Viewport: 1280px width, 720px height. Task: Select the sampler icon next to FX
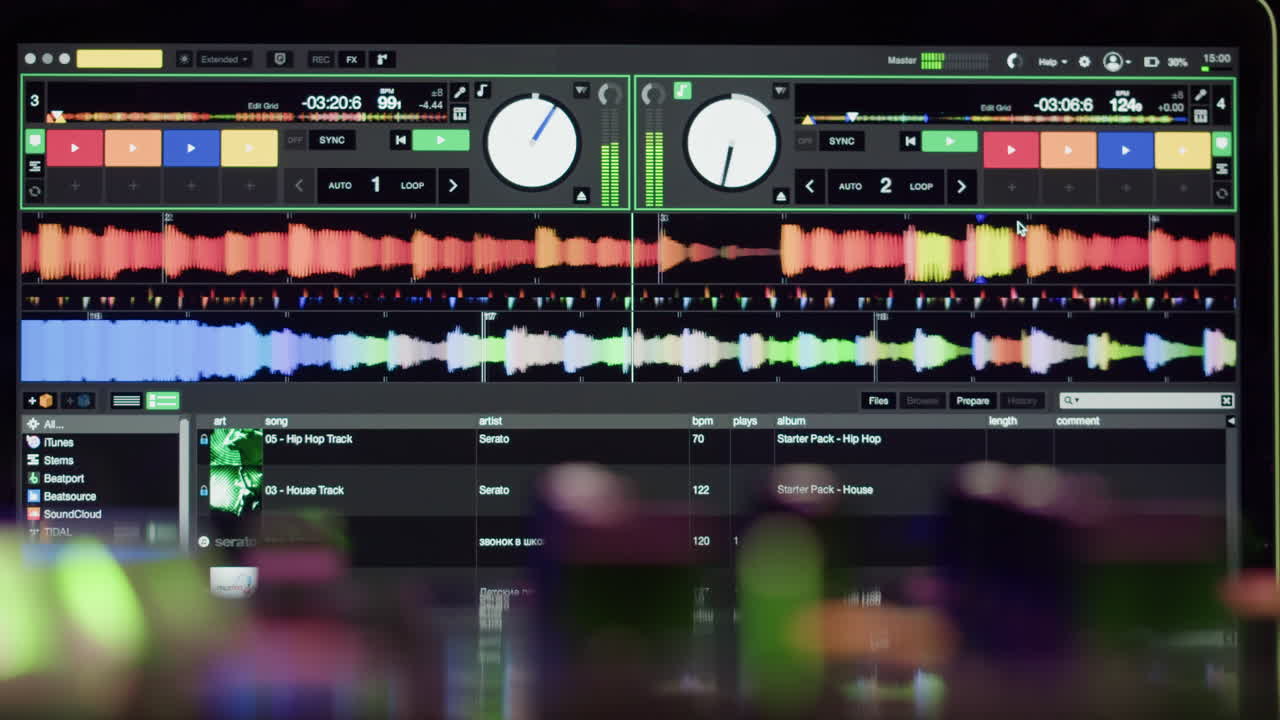(x=381, y=59)
